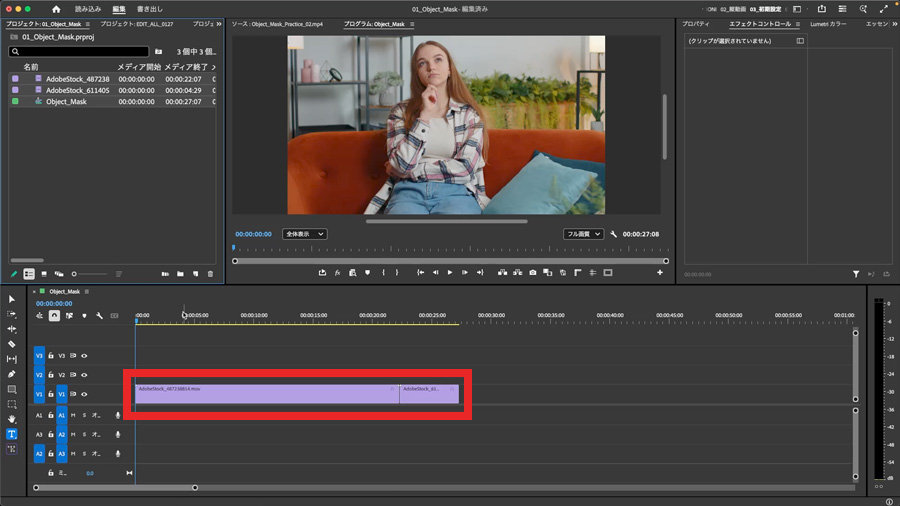The height and width of the screenshot is (506, 900).
Task: Select the Type tool
Action: coord(11,434)
